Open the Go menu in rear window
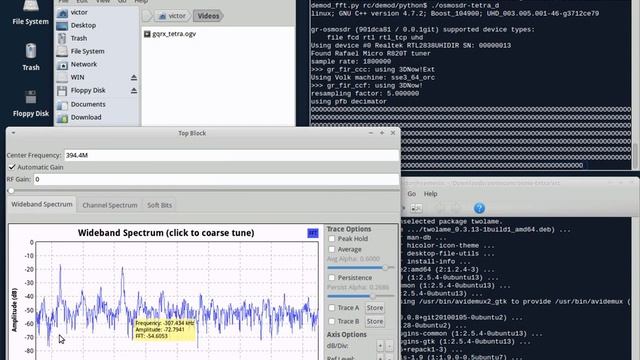 (x=411, y=194)
